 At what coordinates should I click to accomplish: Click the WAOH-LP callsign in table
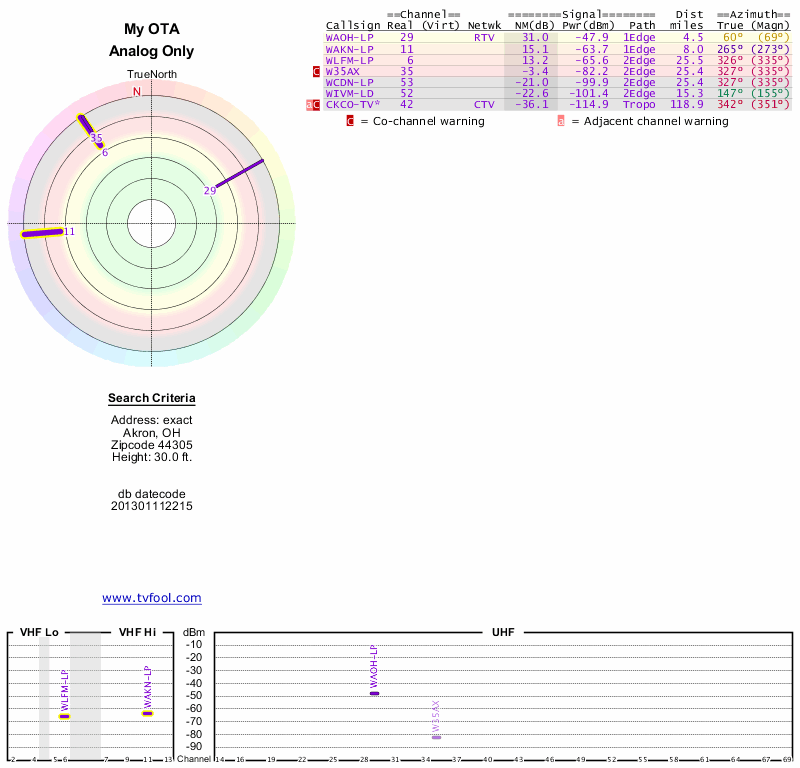349,37
